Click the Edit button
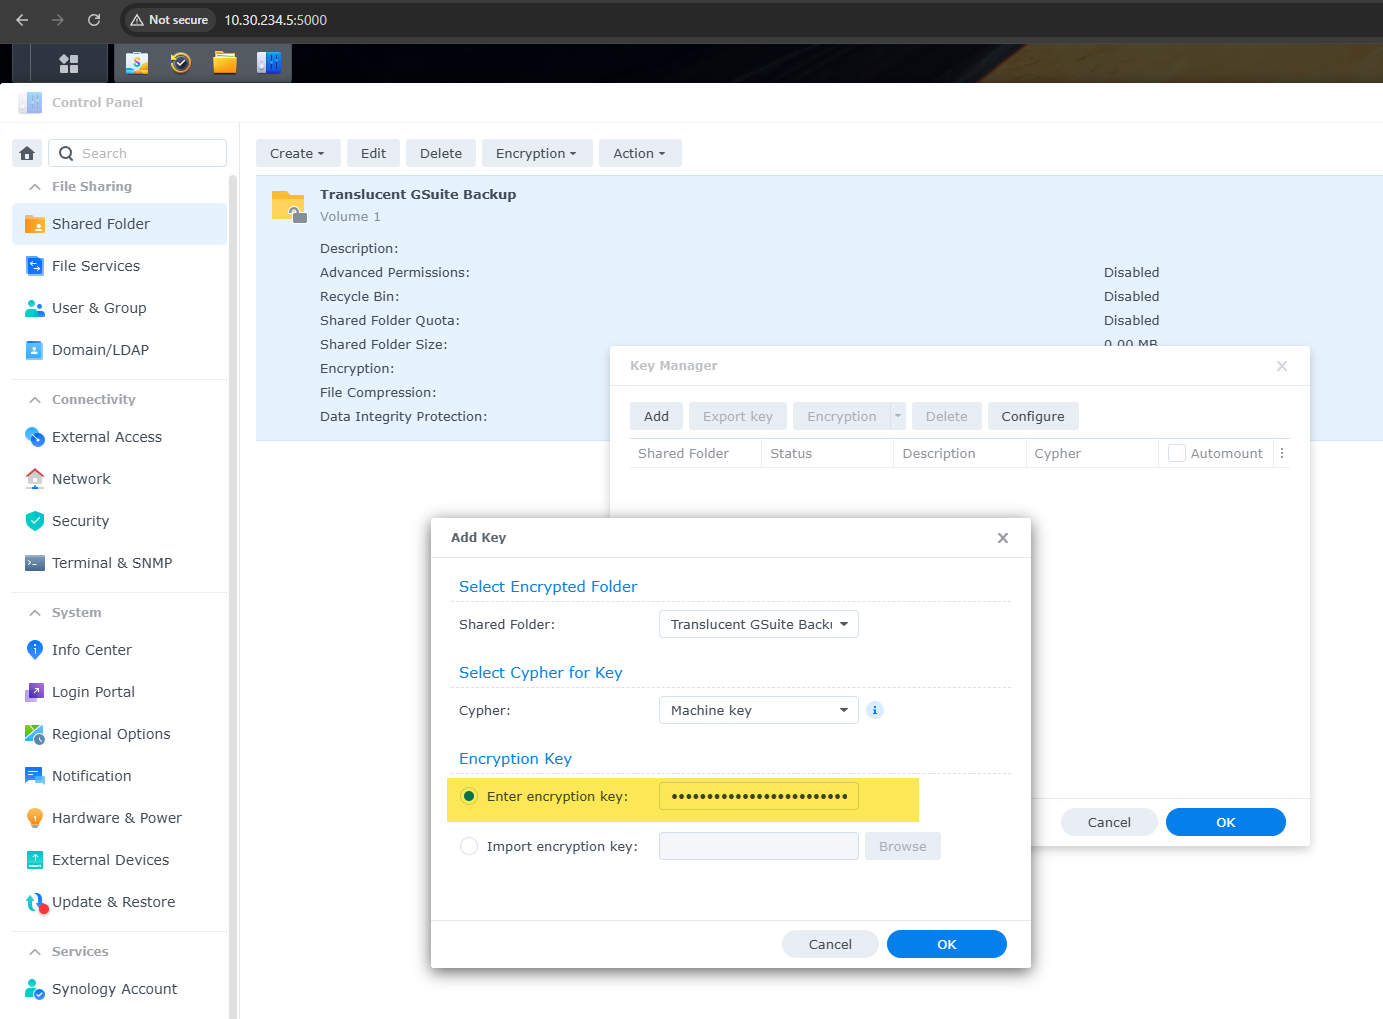 coord(374,153)
